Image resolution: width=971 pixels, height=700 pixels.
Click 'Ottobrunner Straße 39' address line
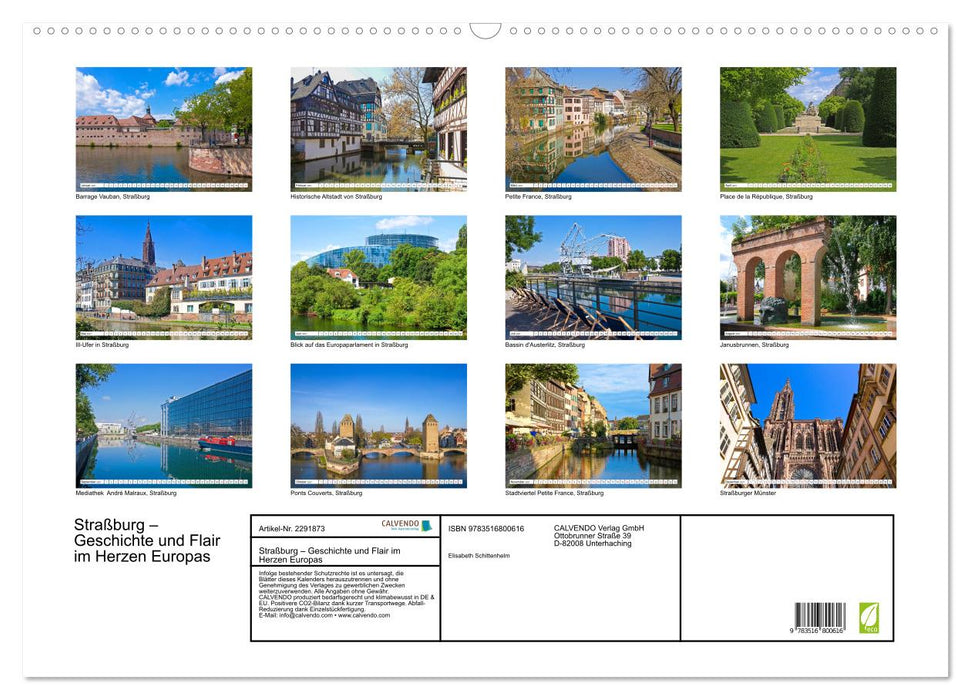[x=593, y=536]
